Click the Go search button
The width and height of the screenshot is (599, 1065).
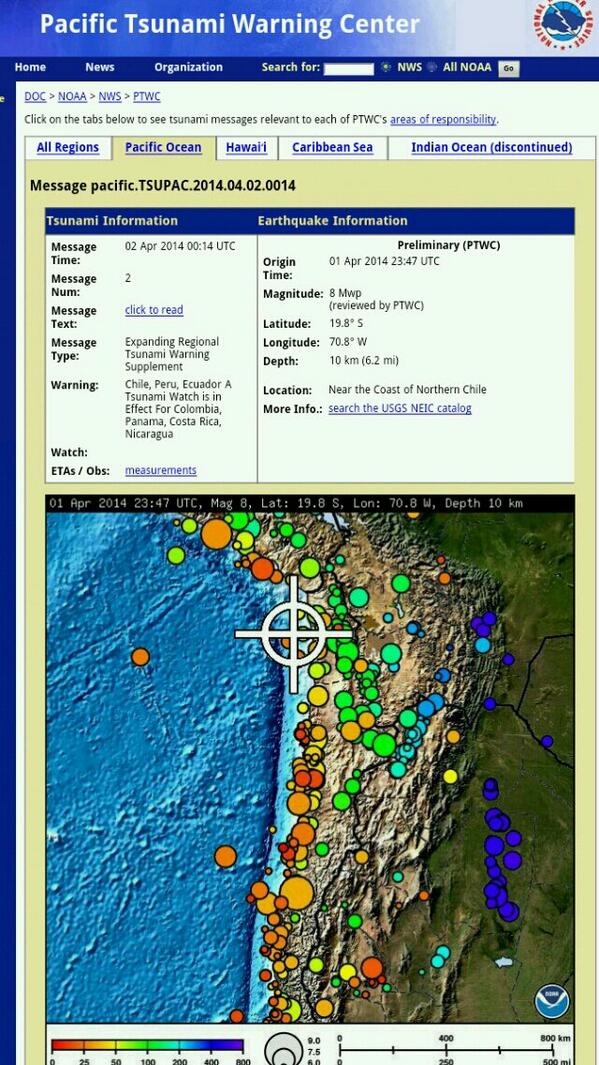[509, 69]
